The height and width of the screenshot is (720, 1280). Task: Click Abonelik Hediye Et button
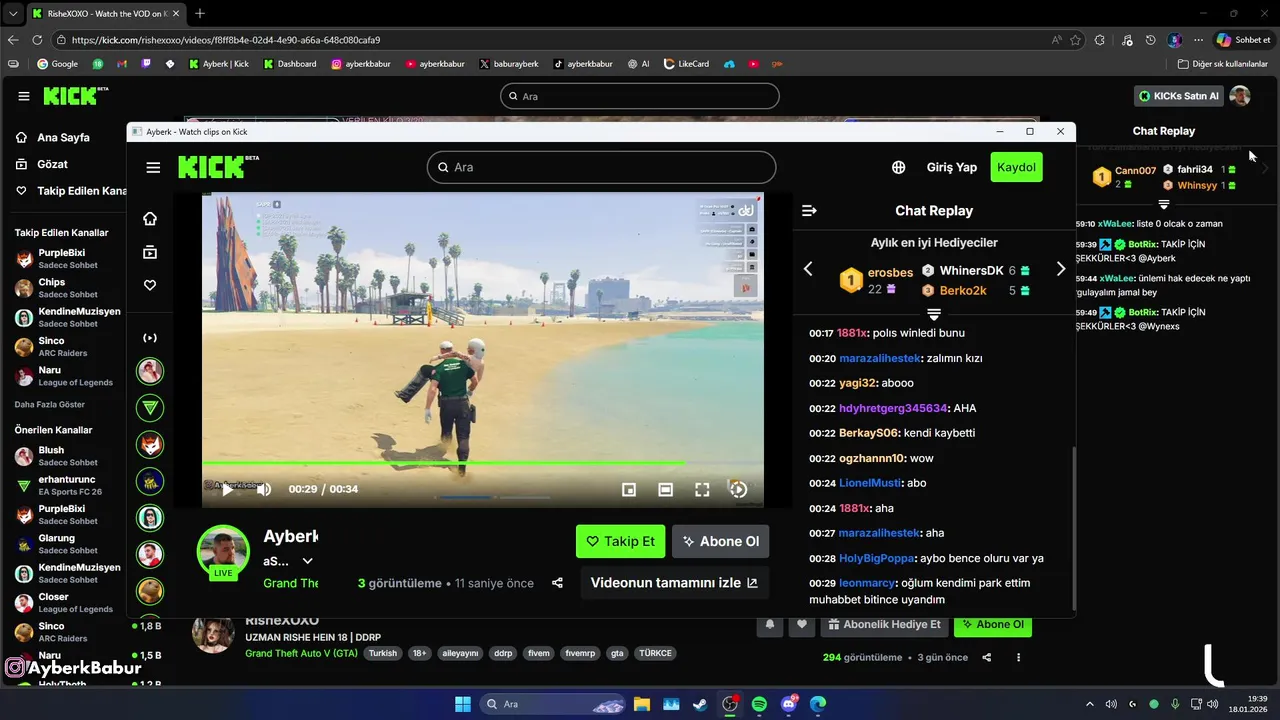[x=884, y=625]
